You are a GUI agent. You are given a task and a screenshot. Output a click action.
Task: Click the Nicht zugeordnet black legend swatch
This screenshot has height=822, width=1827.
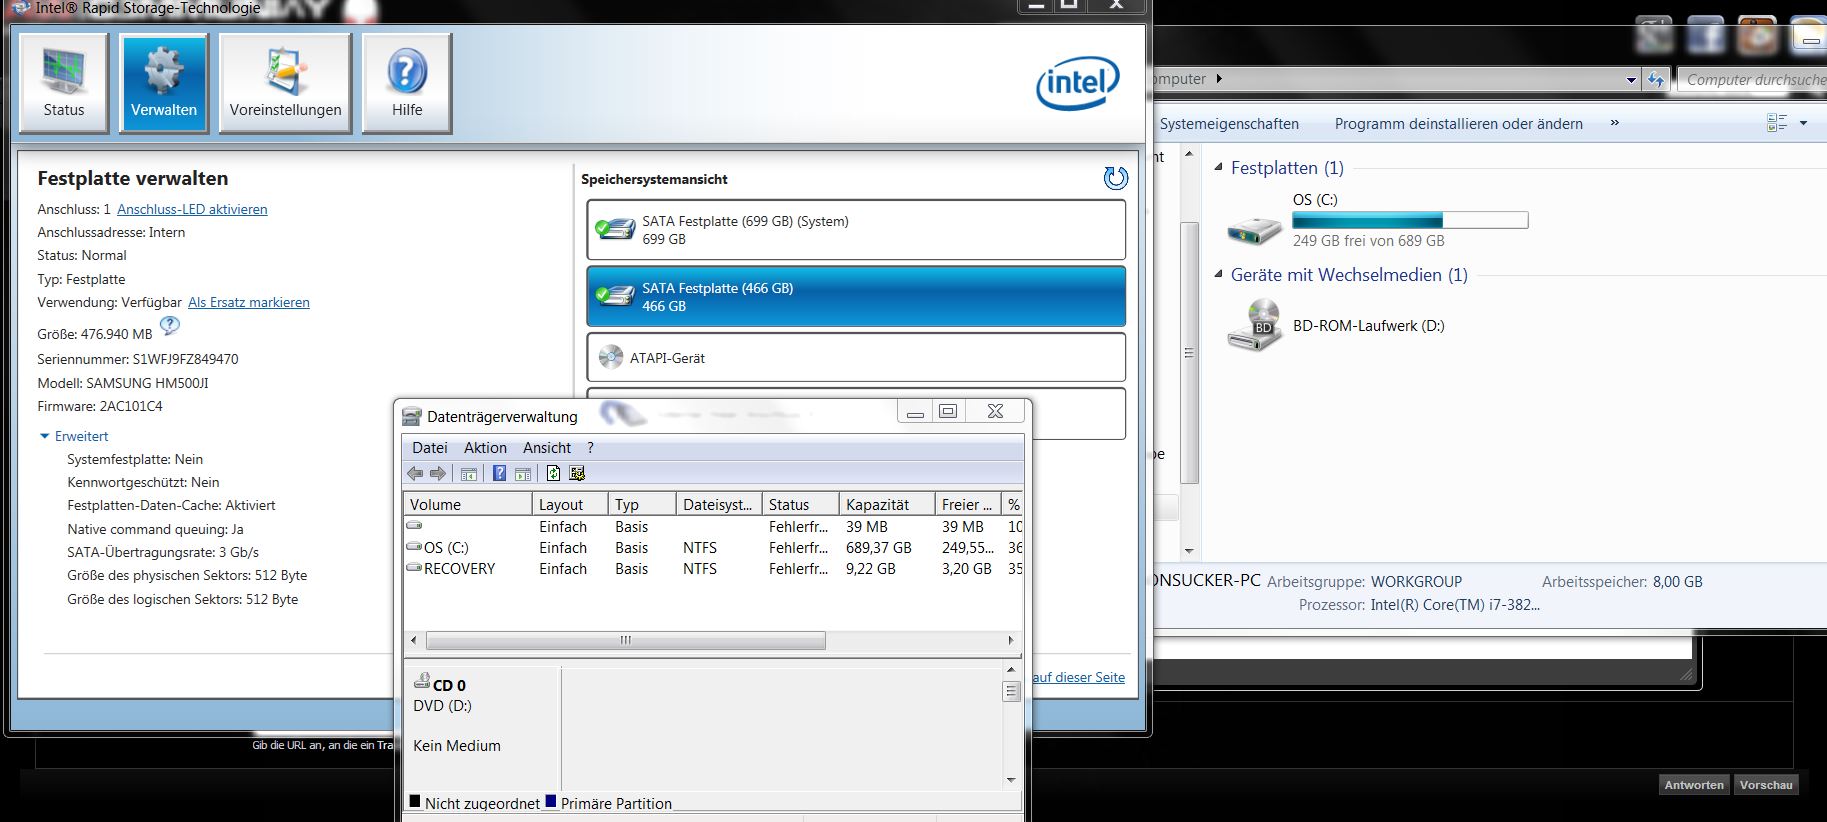414,801
